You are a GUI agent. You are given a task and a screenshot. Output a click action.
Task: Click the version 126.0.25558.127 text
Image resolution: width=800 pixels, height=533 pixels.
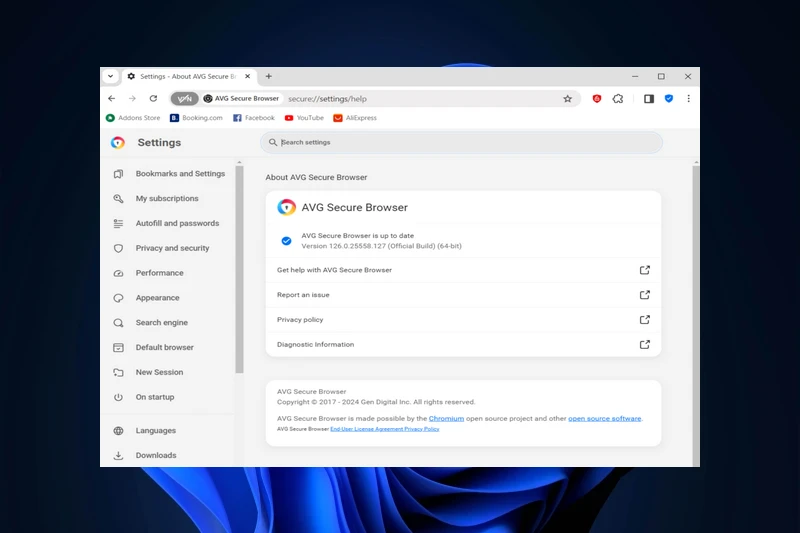tap(381, 246)
